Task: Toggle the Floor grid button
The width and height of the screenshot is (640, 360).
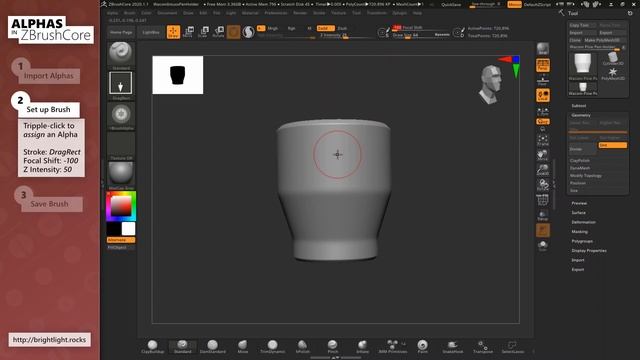Action: 542,80
